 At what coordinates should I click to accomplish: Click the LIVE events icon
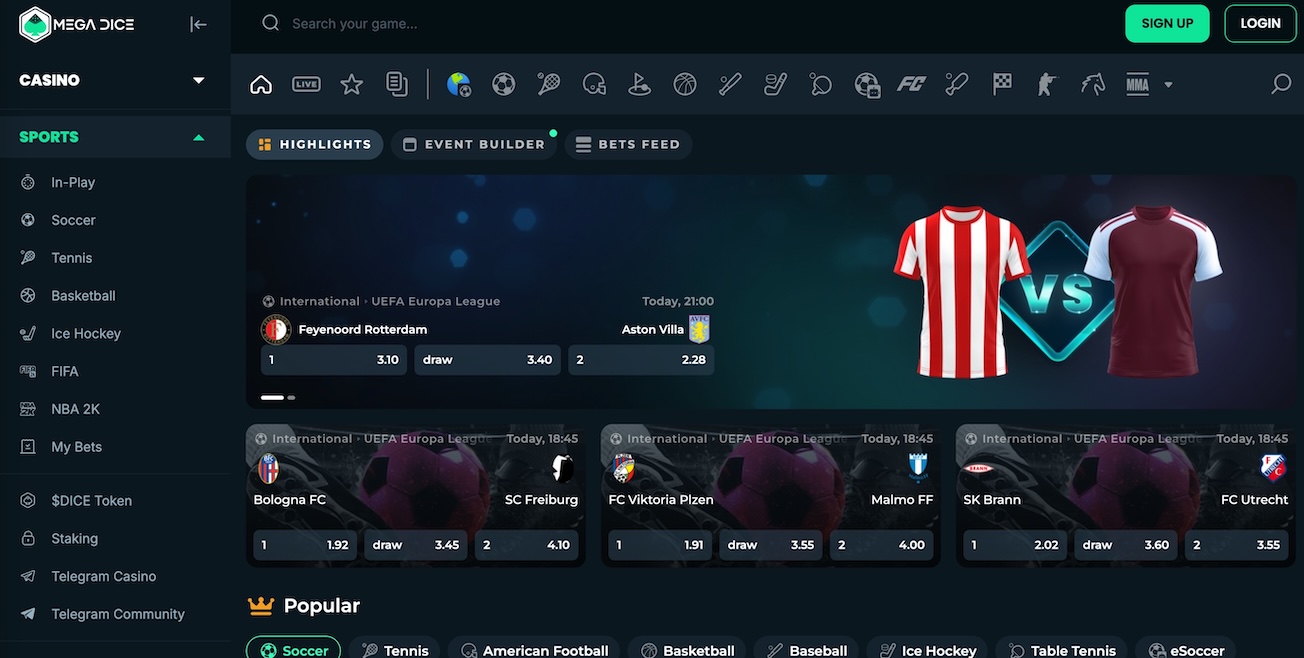[306, 84]
